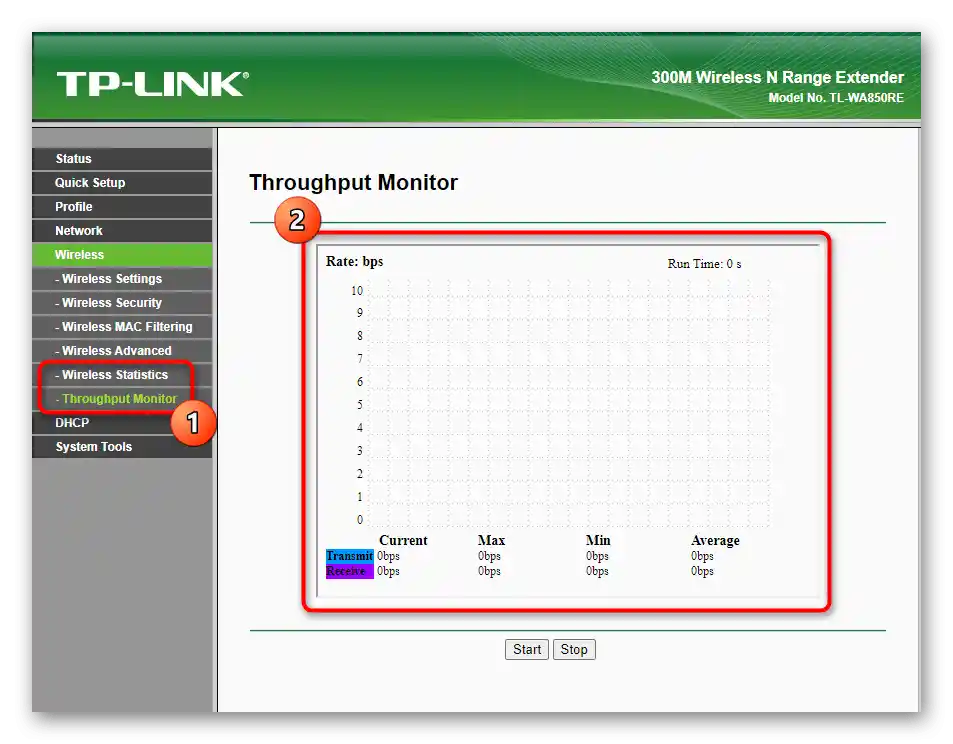
Task: Click the Stop button
Action: (x=574, y=649)
